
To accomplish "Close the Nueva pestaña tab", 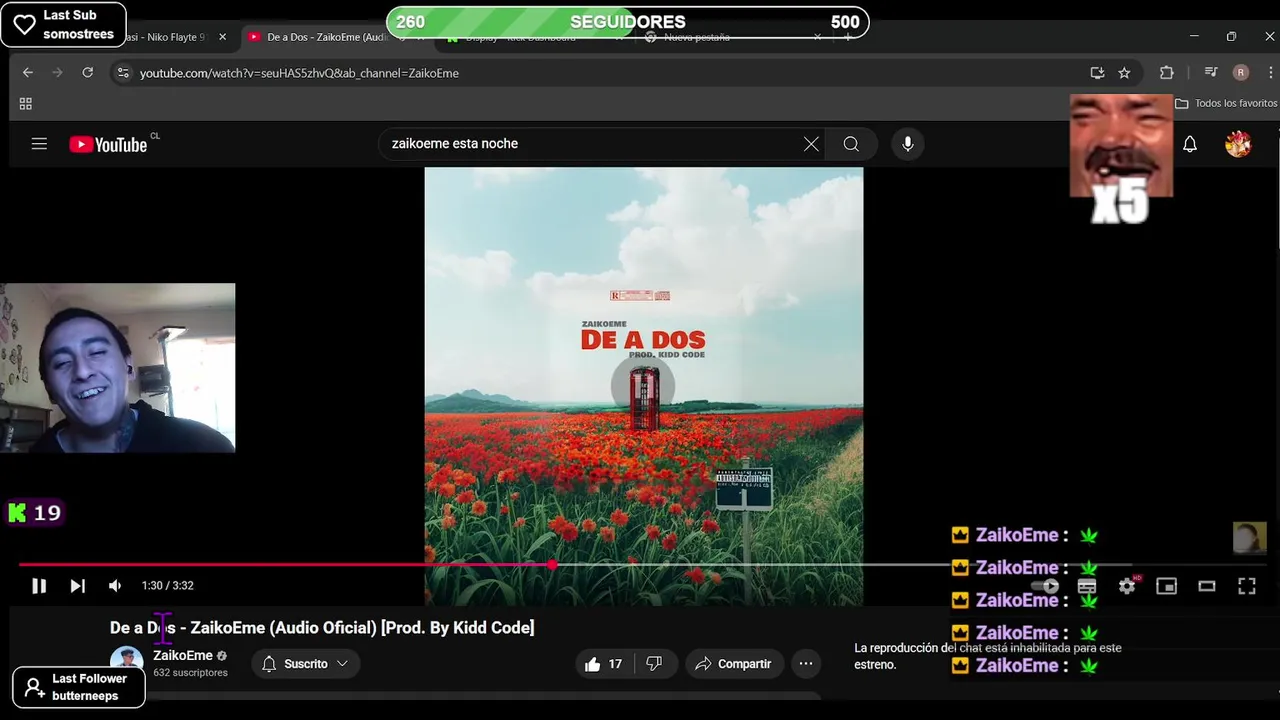I will (x=817, y=37).
